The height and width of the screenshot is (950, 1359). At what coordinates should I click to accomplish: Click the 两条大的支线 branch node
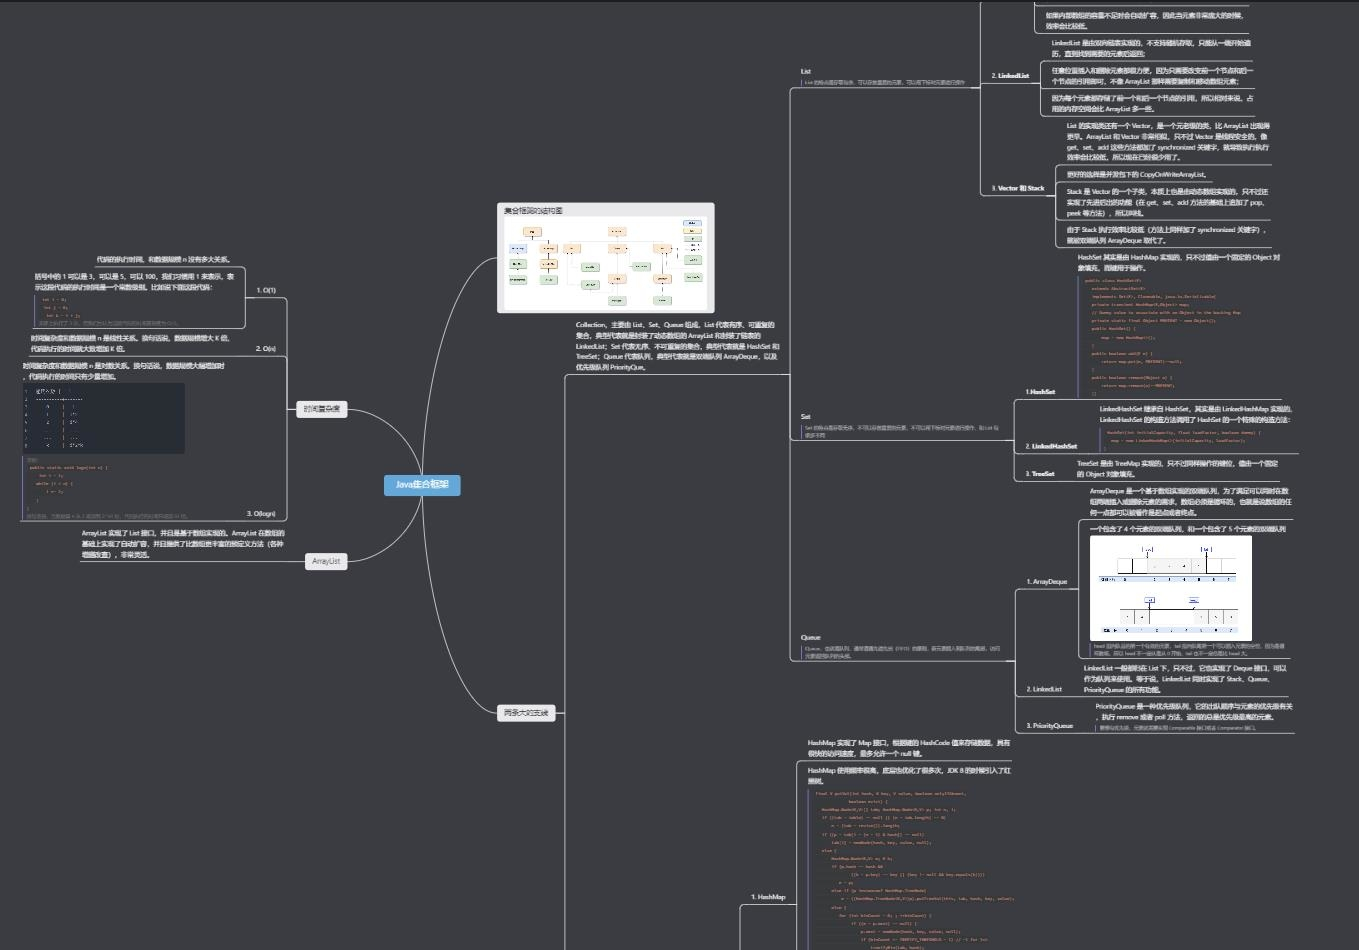[526, 713]
